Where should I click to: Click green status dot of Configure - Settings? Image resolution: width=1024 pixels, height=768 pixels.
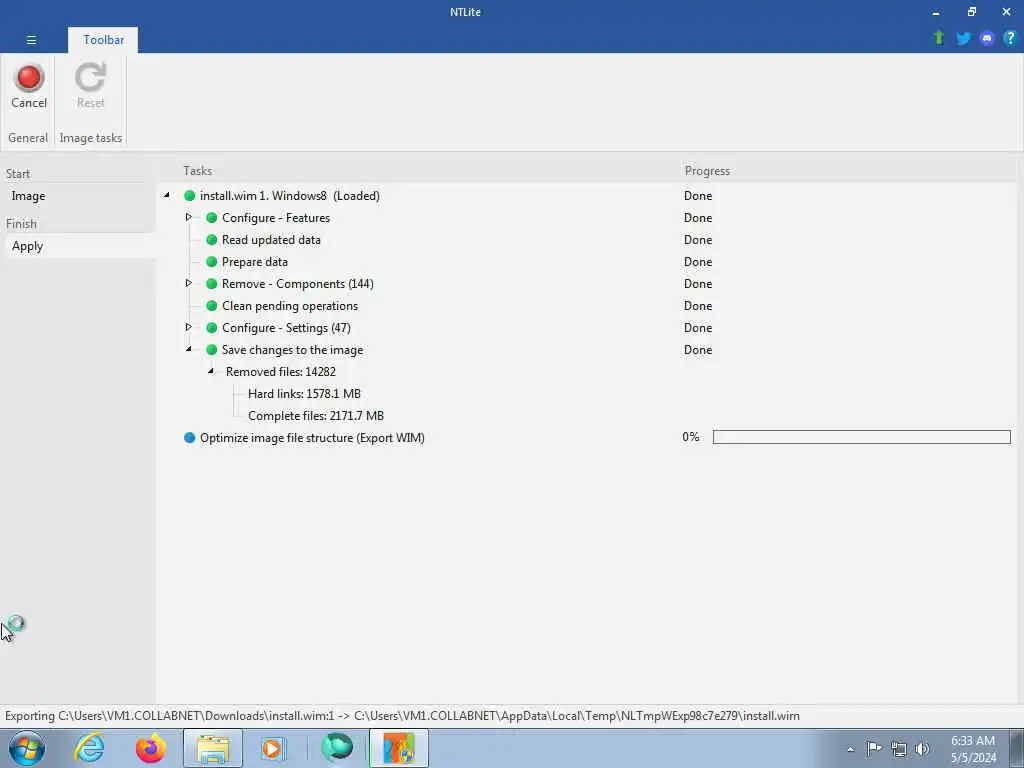point(212,328)
